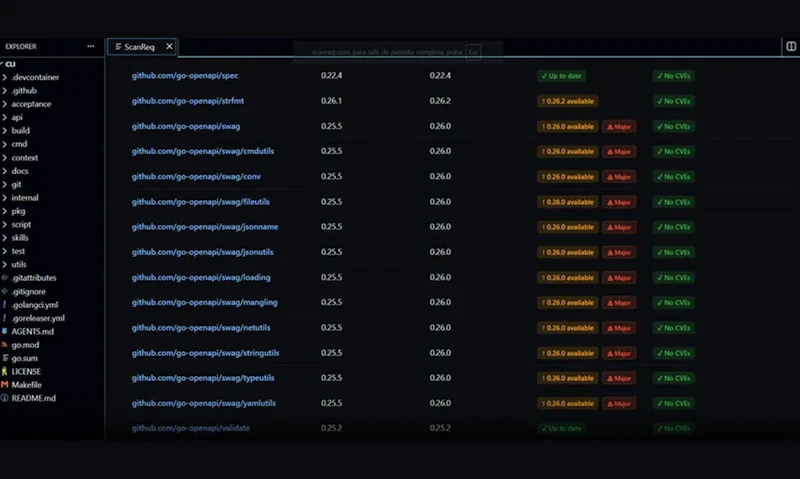The width and height of the screenshot is (800, 479).
Task: Open the LICENSE file icon
Action: (5, 371)
